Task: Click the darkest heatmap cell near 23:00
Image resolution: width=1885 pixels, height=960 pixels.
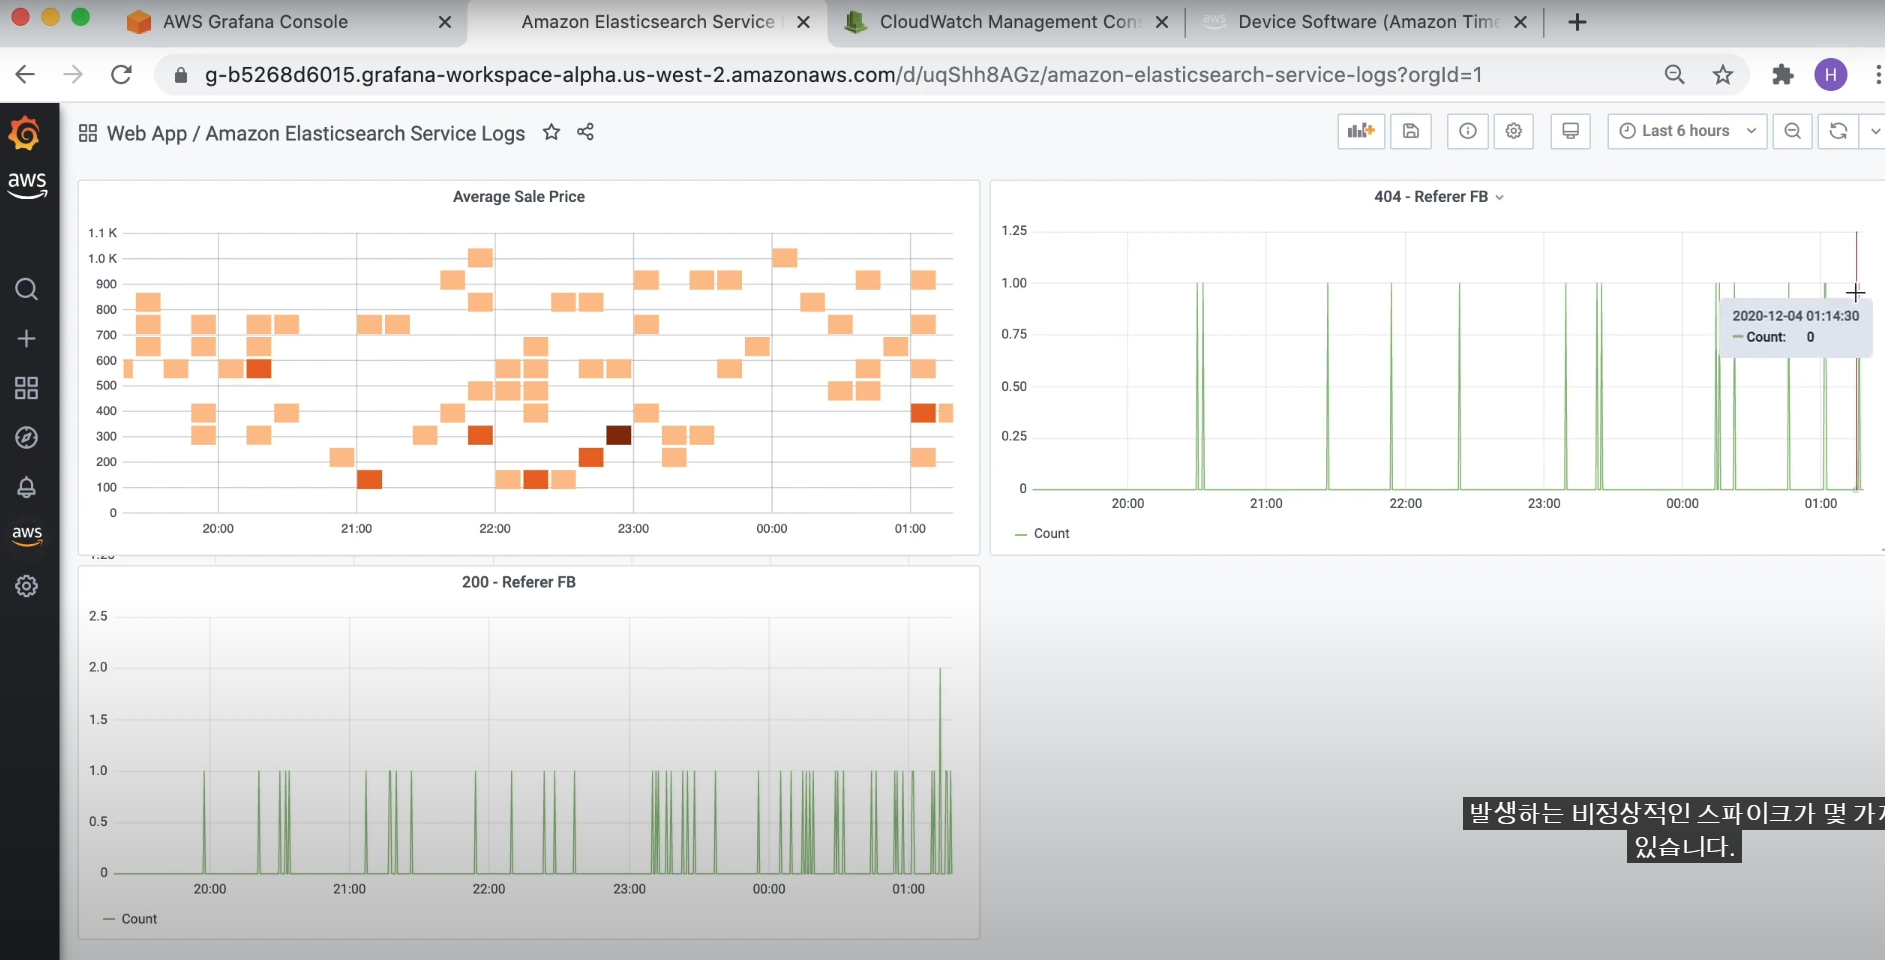Action: [619, 435]
